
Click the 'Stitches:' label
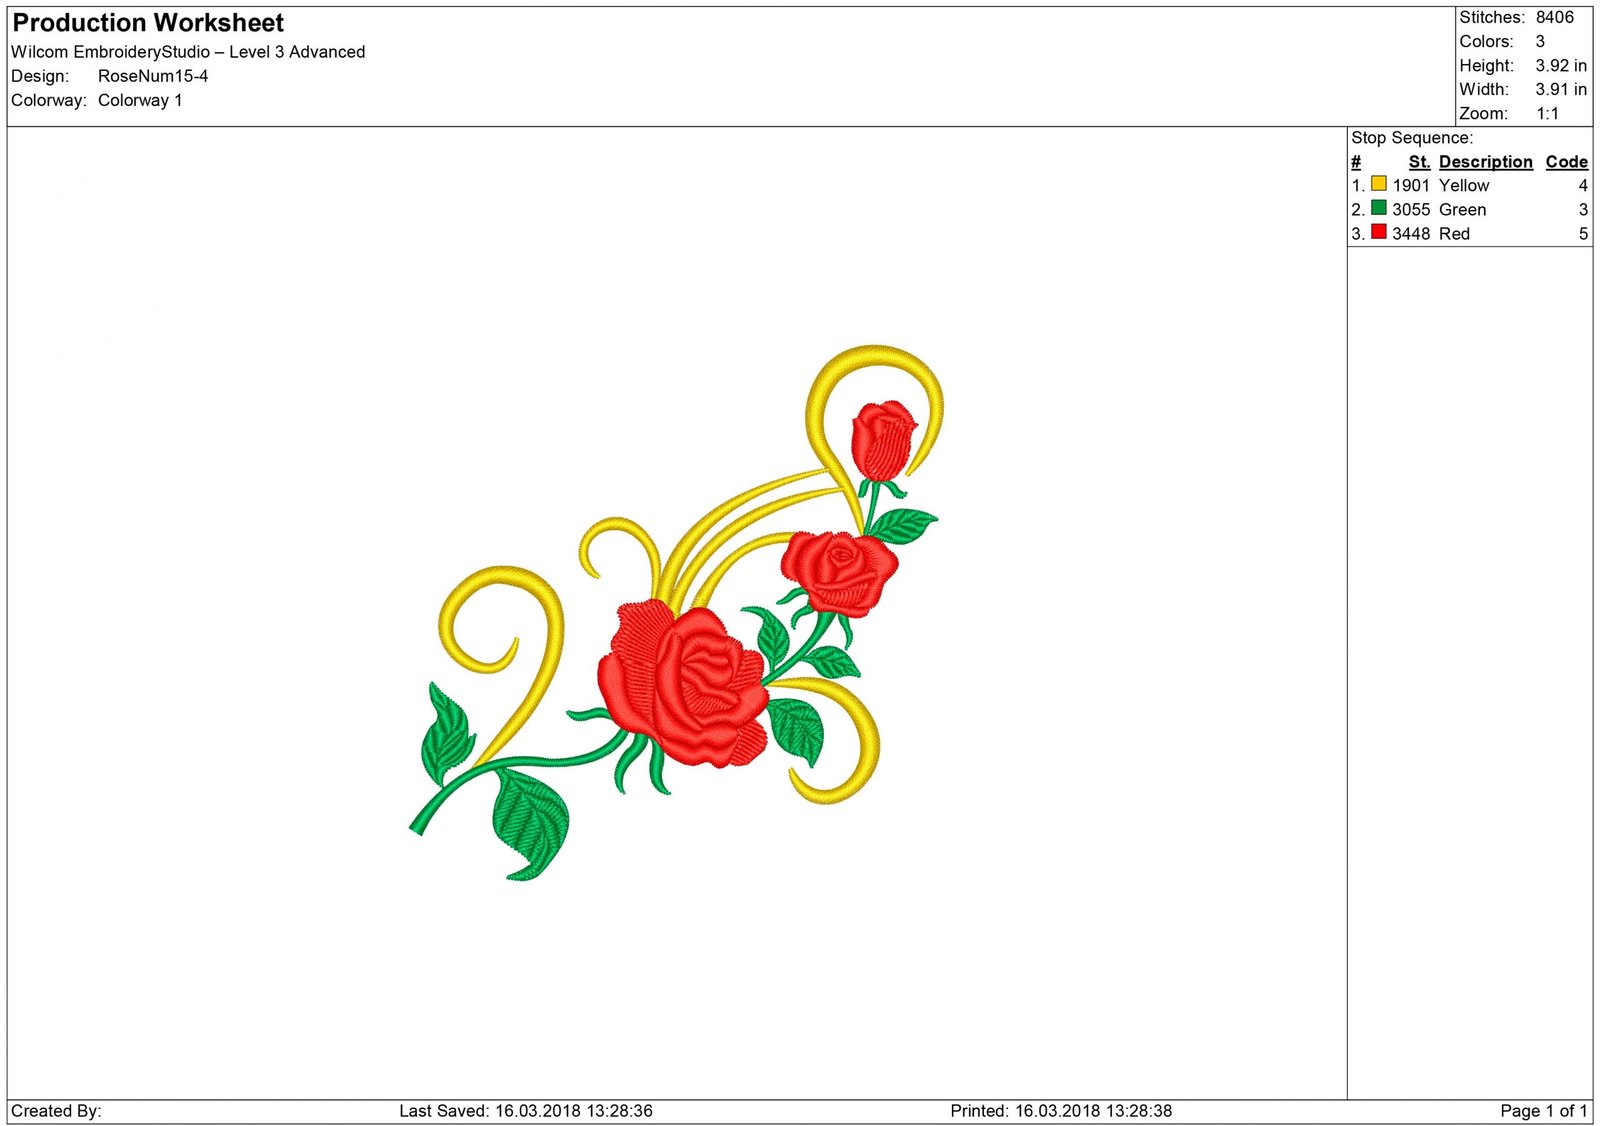click(x=1492, y=17)
